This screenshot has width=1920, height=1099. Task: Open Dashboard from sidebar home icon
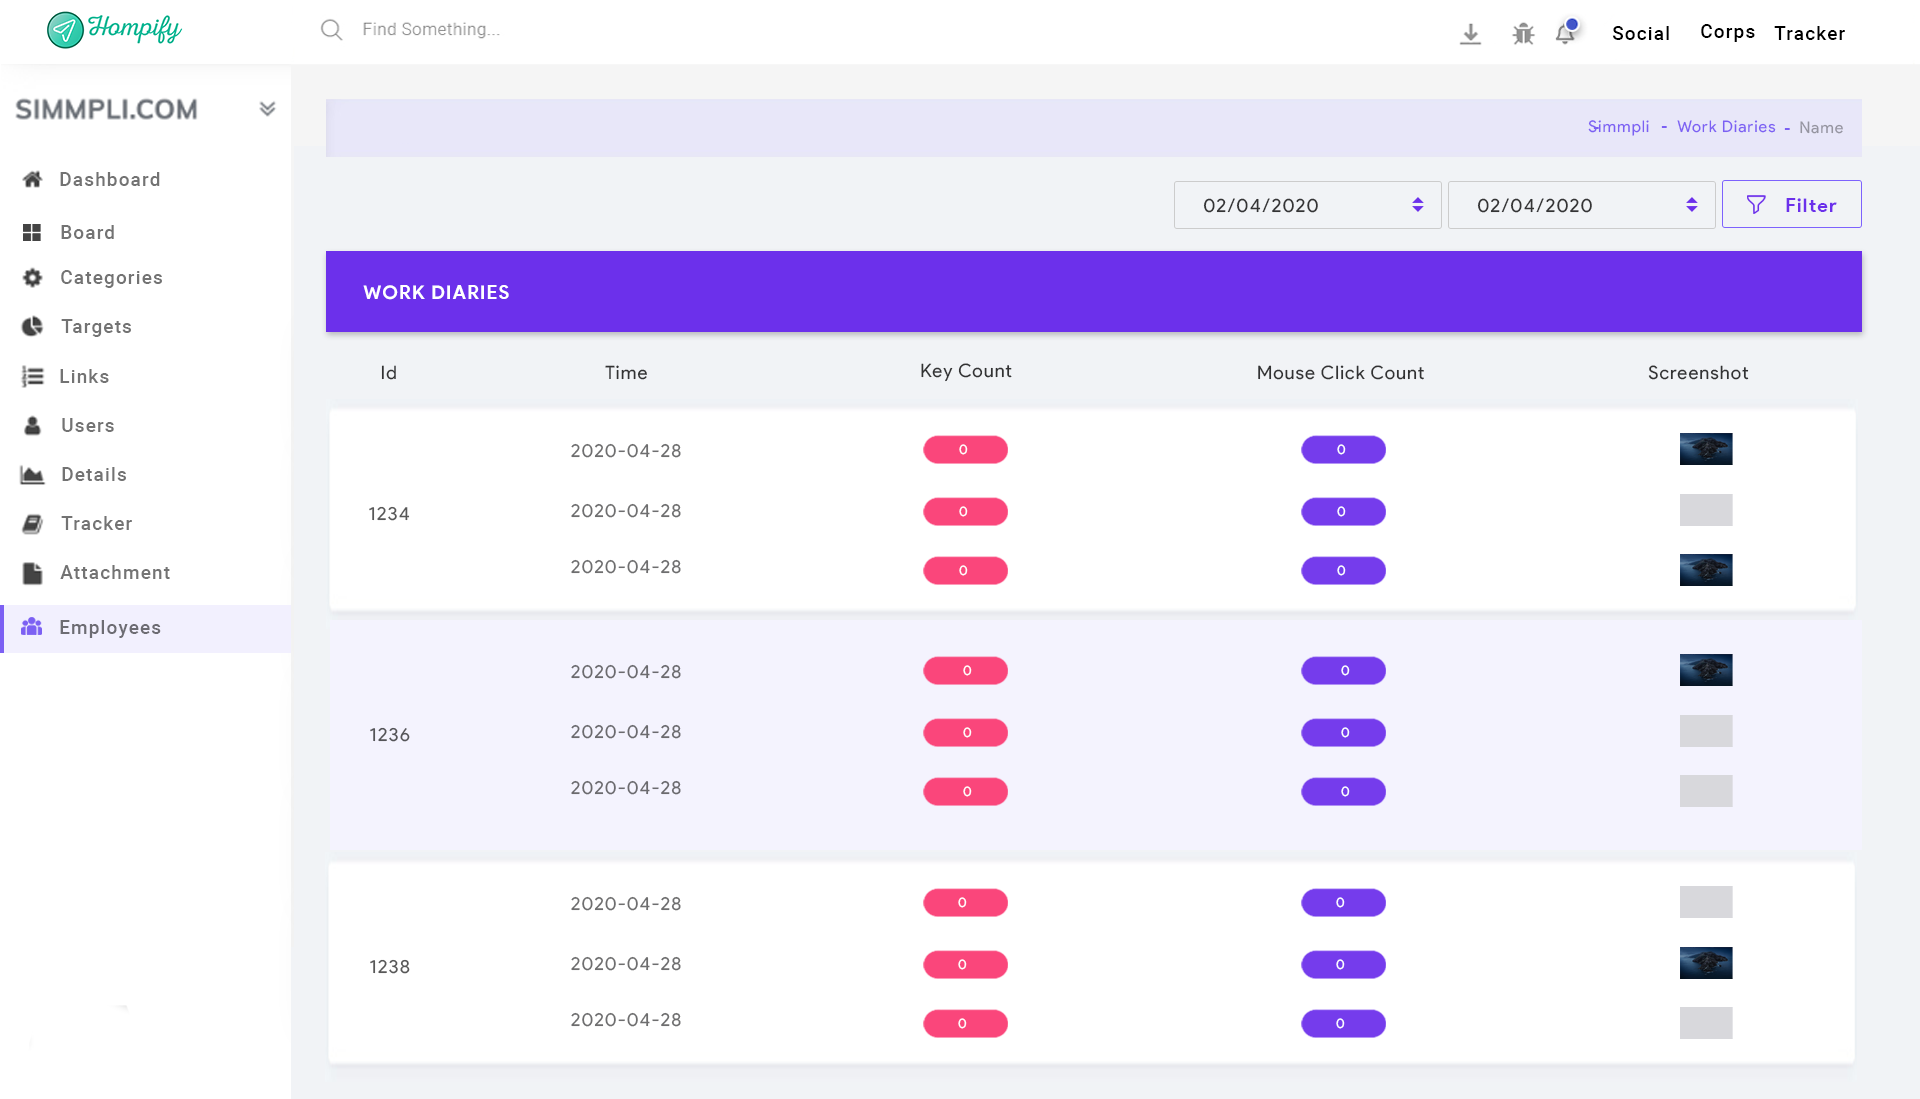(x=33, y=179)
